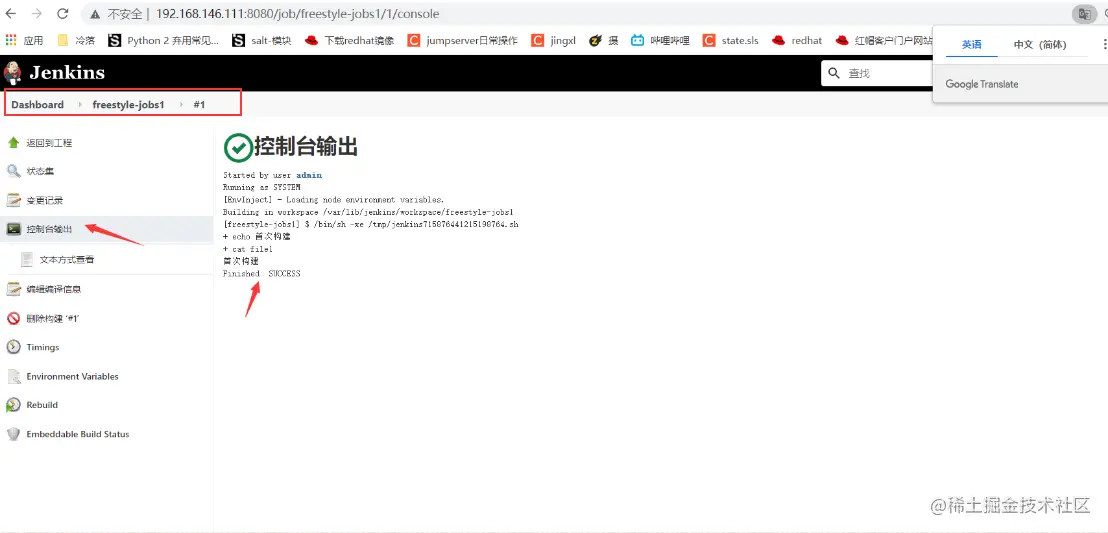Open the 红帽客户门户网站 bookmark
The width and height of the screenshot is (1108, 533).
click(883, 40)
